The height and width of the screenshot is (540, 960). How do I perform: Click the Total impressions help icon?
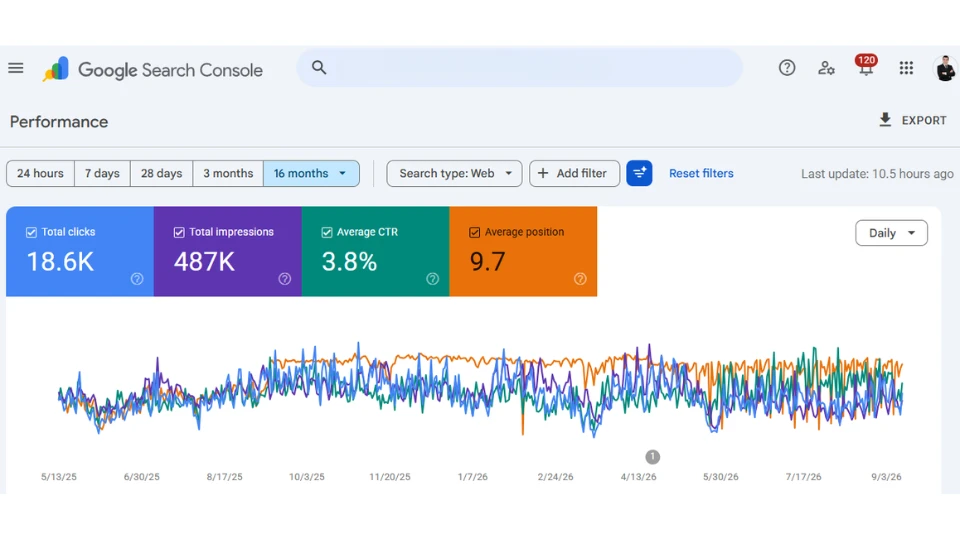(285, 279)
